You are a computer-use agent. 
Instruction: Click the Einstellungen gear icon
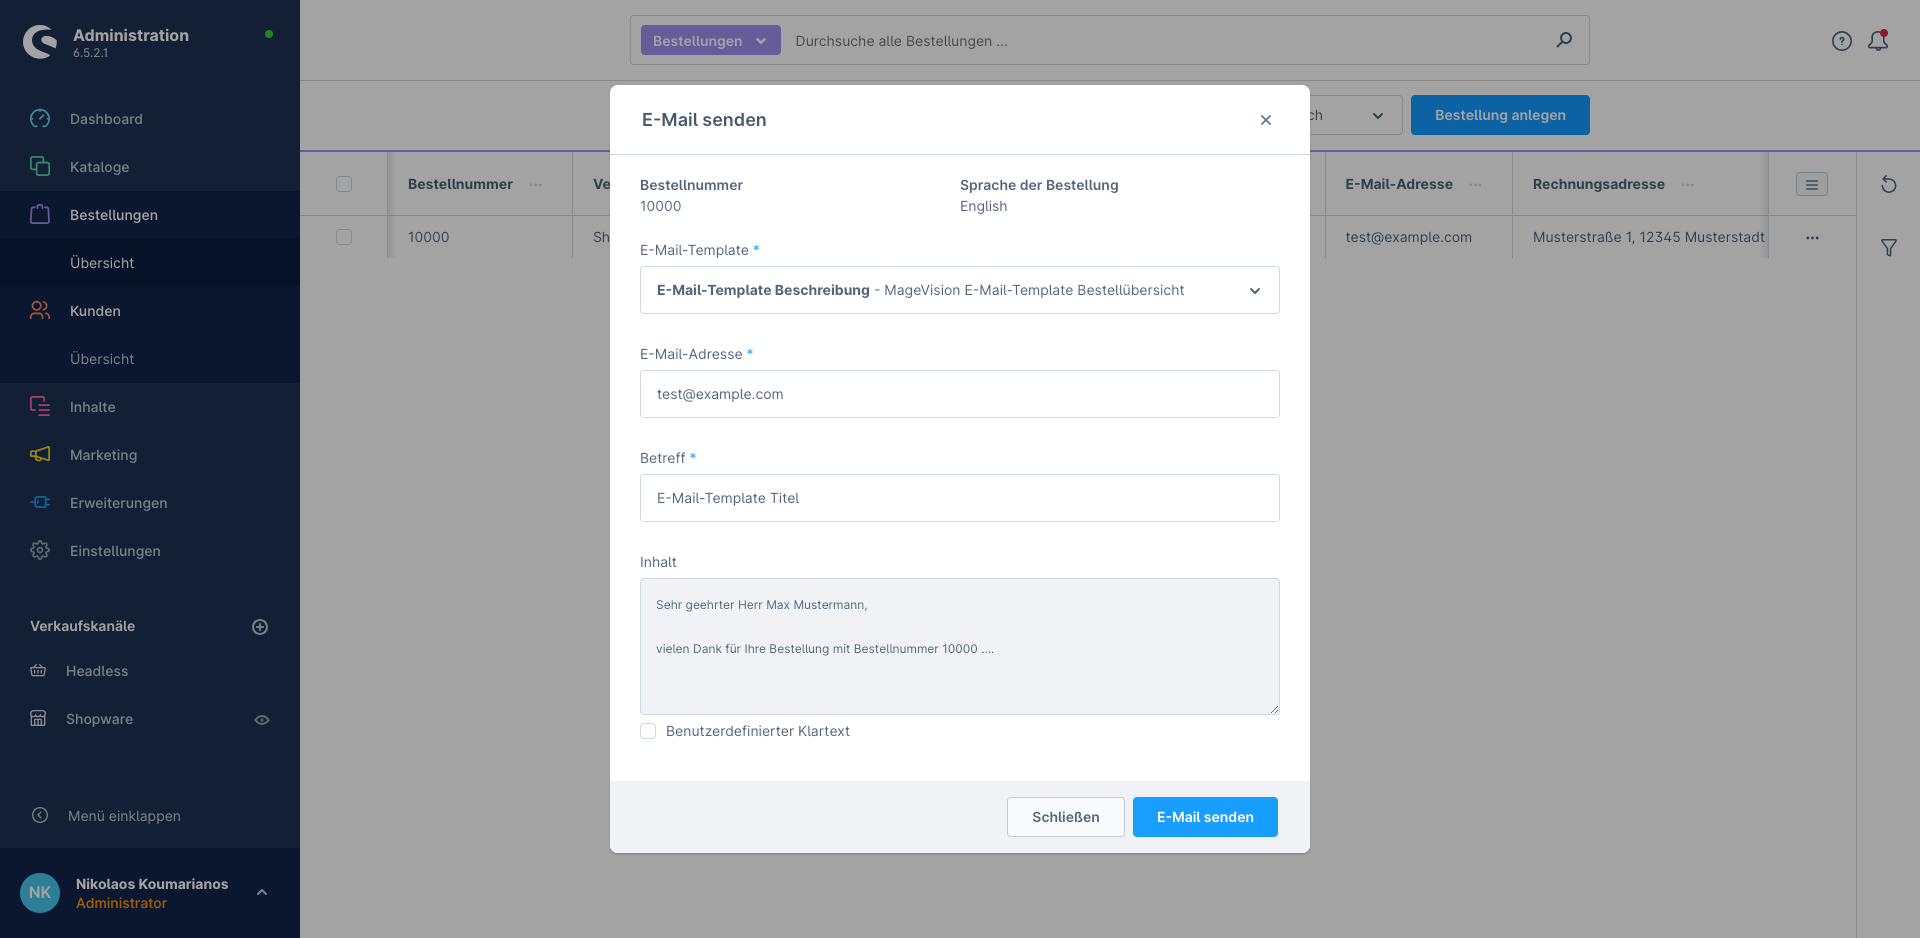tap(40, 551)
